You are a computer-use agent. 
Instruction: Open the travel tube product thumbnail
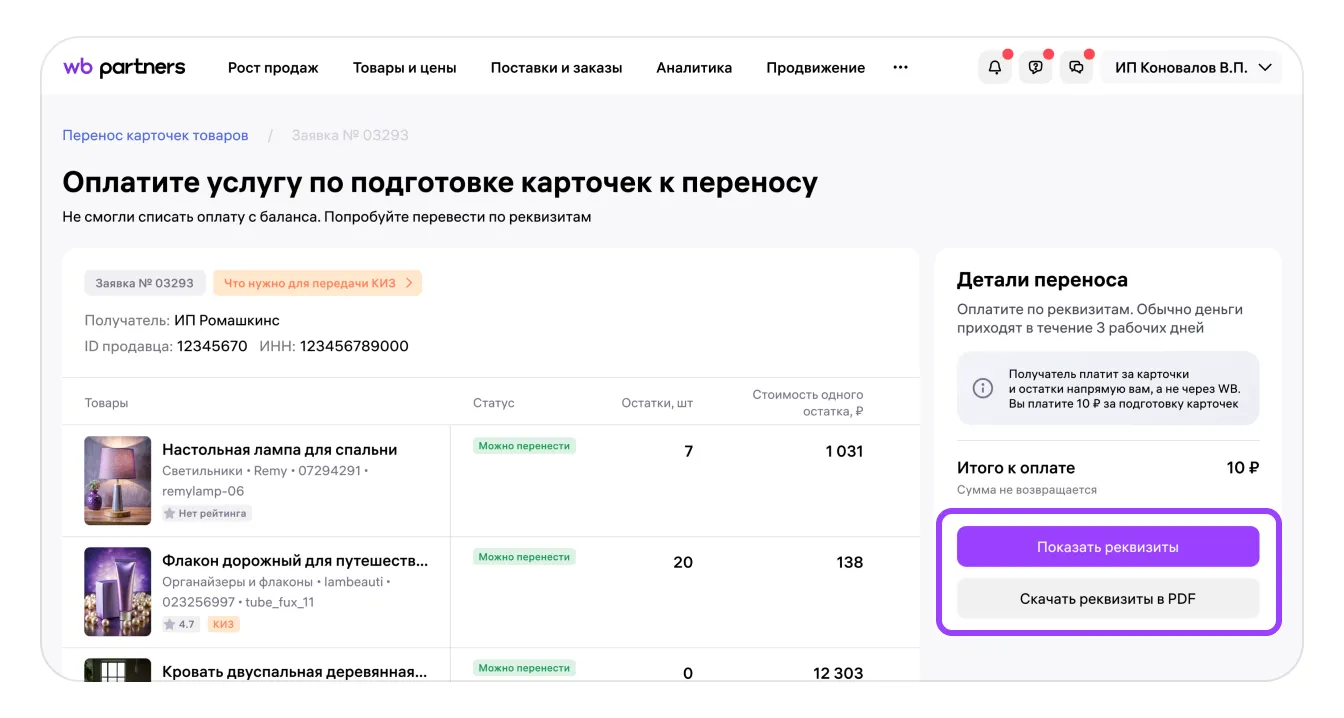tap(118, 592)
